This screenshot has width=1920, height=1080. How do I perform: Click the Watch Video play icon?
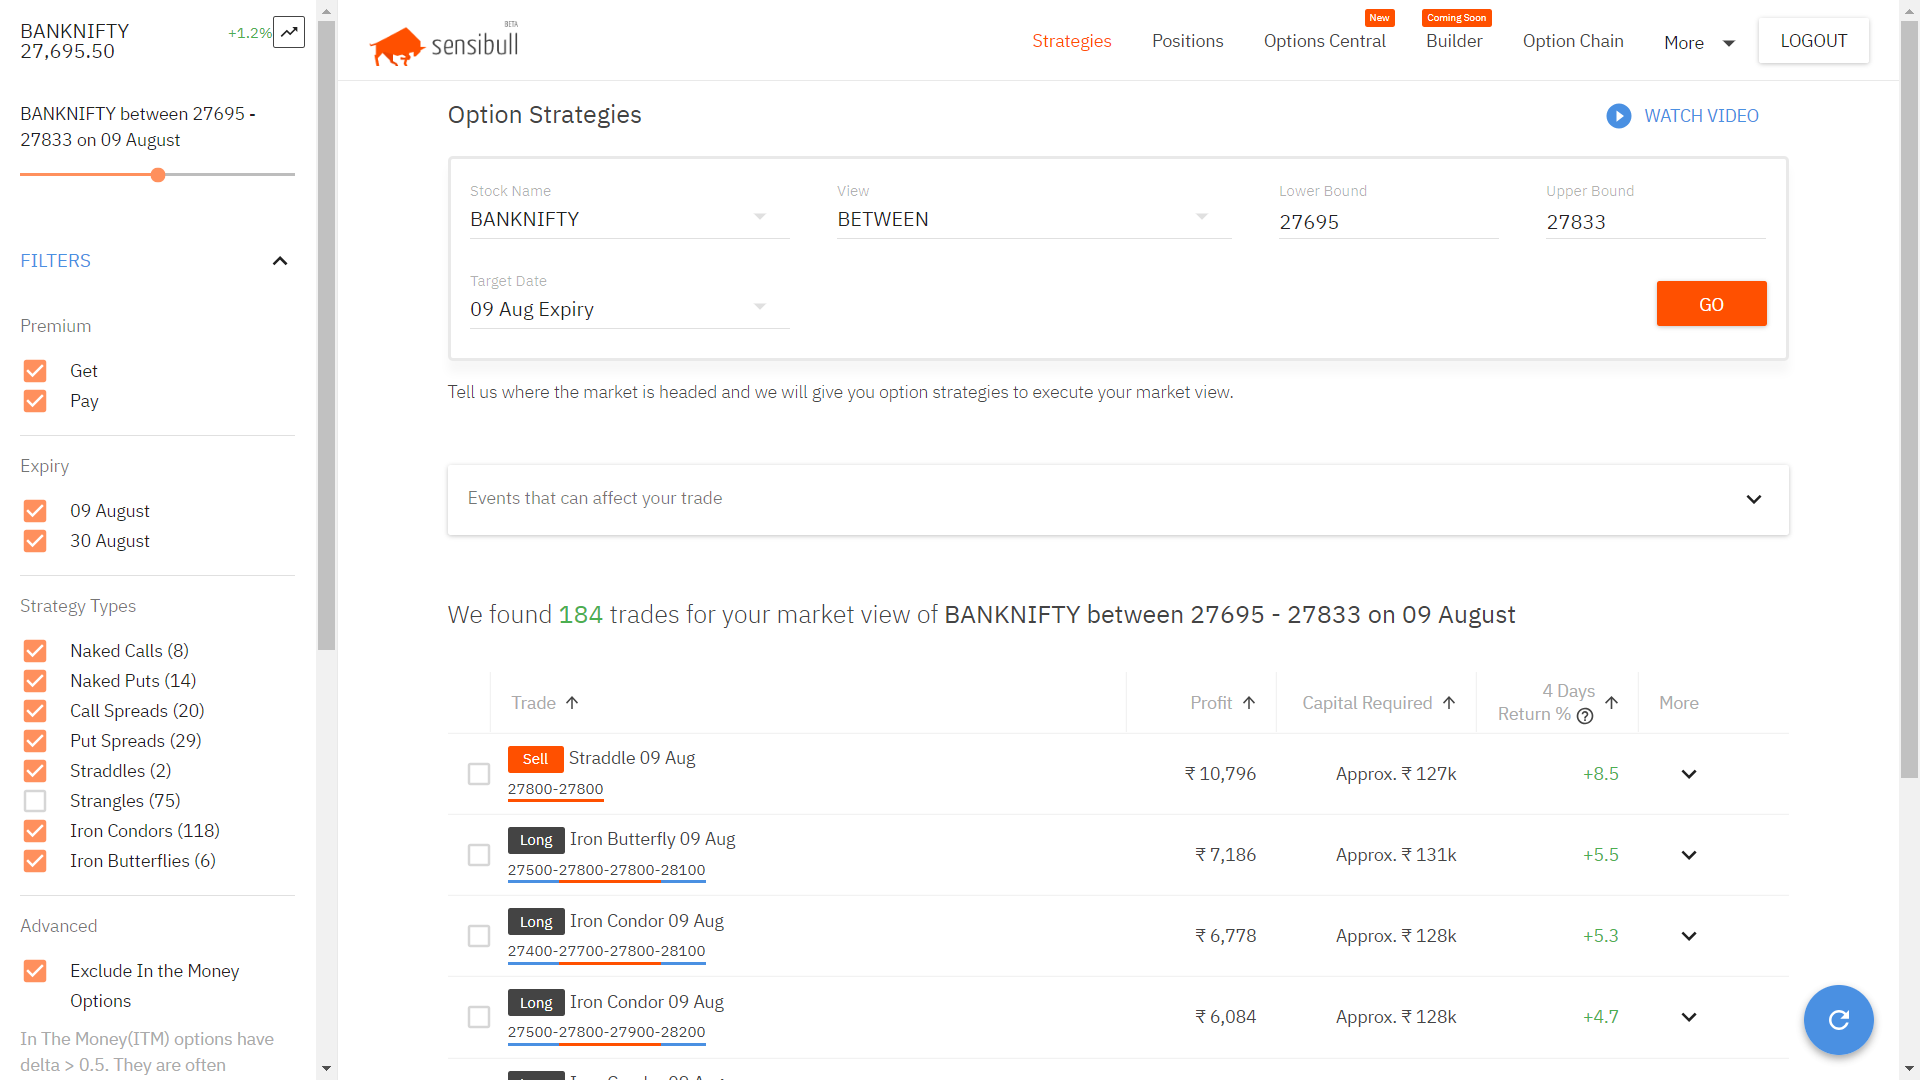1618,116
